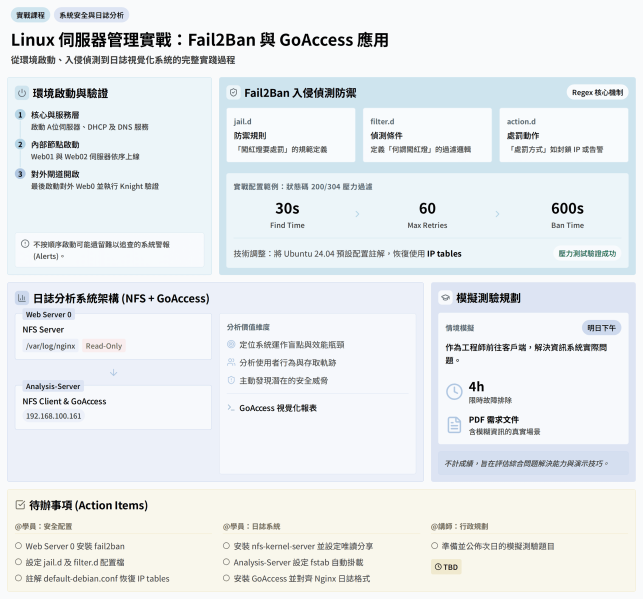Click the shield icon beside 主動發現潛在的安全威脅
This screenshot has height=599, width=643.
pyautogui.click(x=231, y=380)
